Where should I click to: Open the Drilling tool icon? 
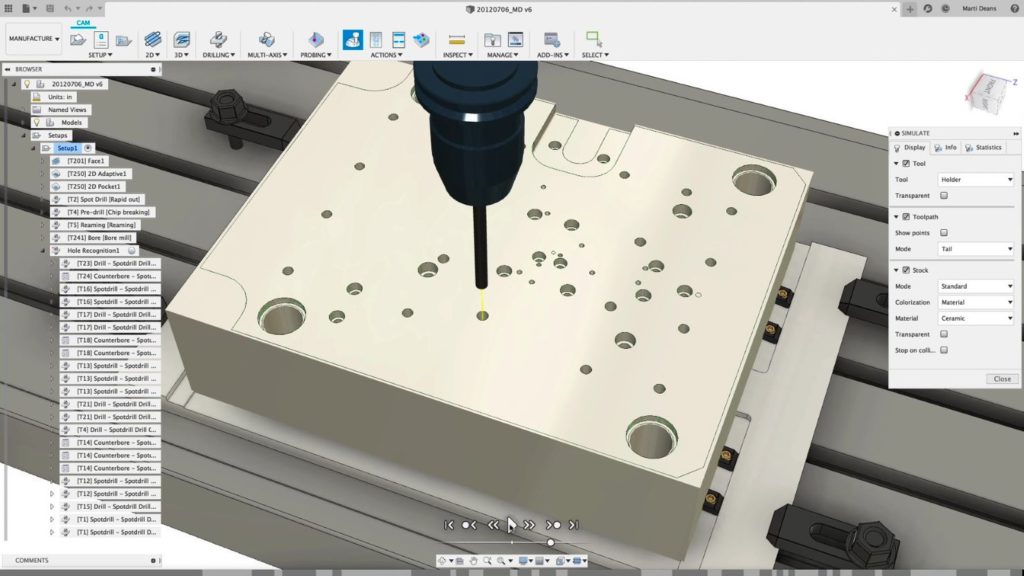(x=217, y=39)
